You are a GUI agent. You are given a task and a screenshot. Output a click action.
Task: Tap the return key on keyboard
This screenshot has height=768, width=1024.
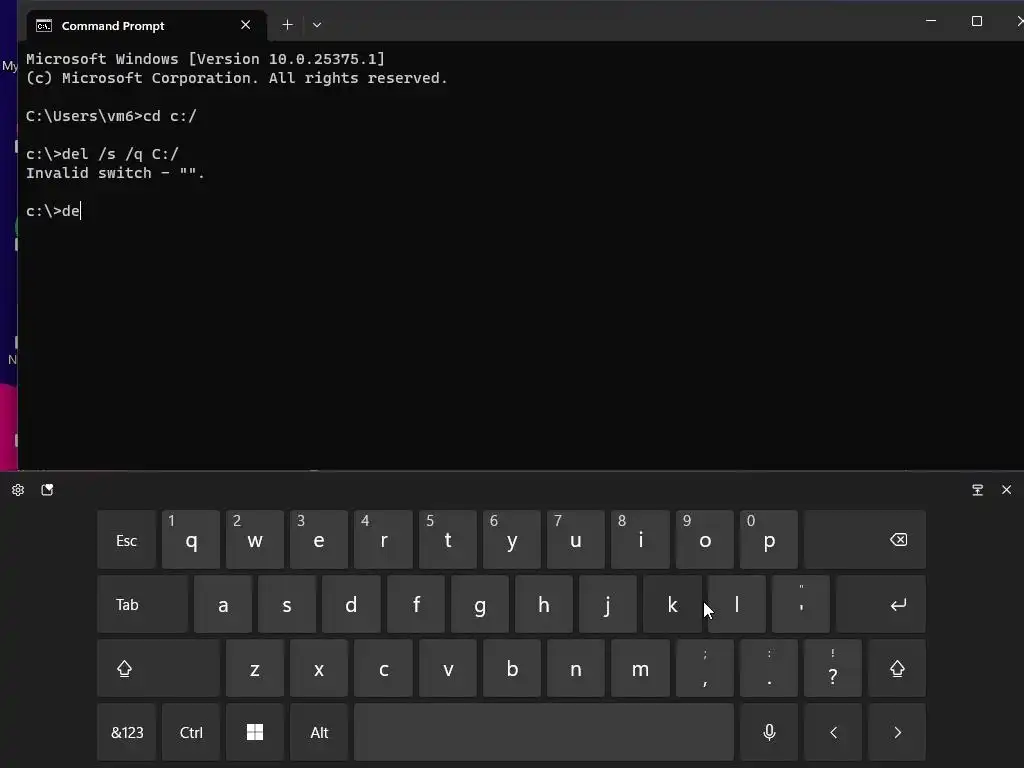[881, 605]
